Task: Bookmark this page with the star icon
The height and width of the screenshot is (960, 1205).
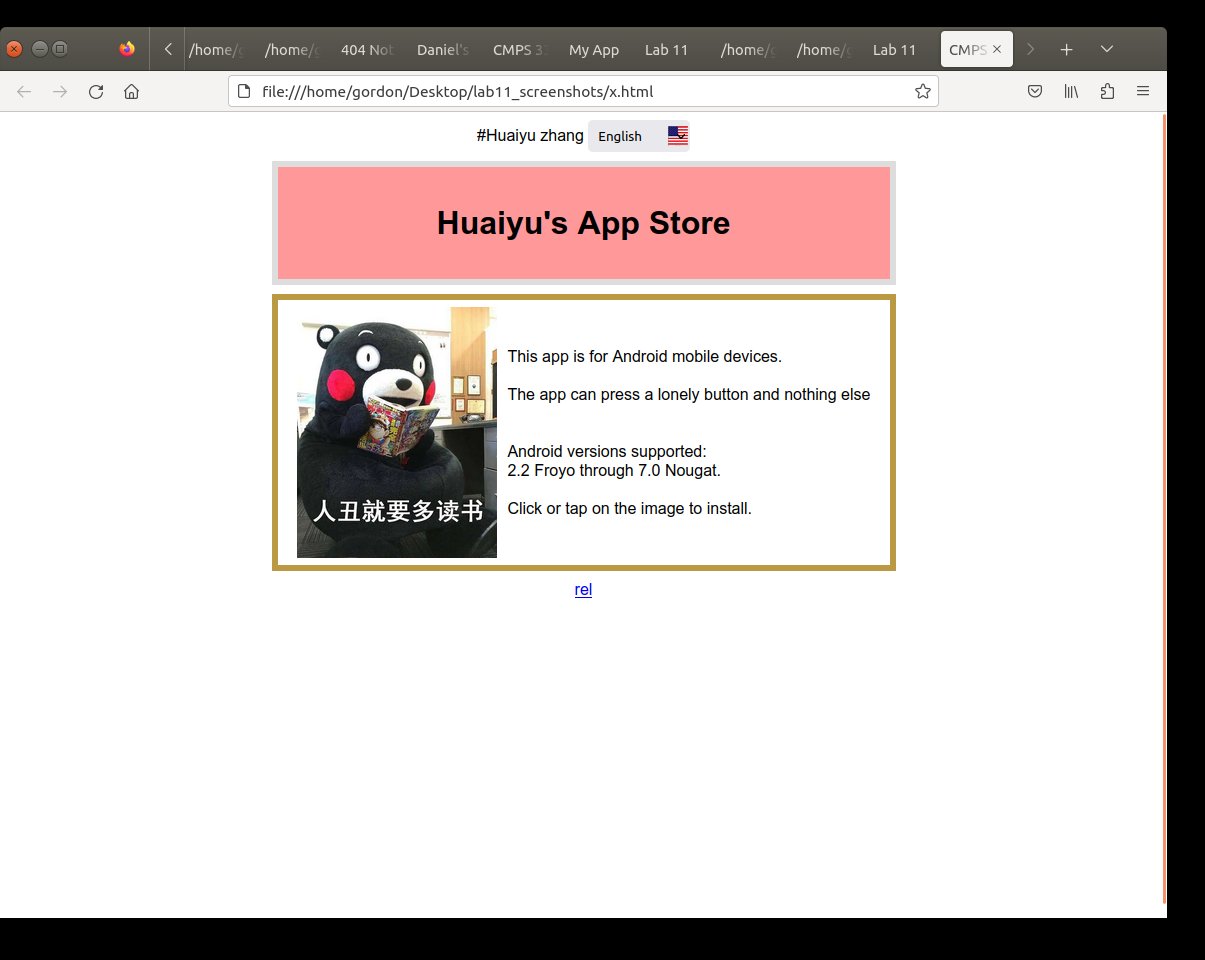Action: click(922, 92)
